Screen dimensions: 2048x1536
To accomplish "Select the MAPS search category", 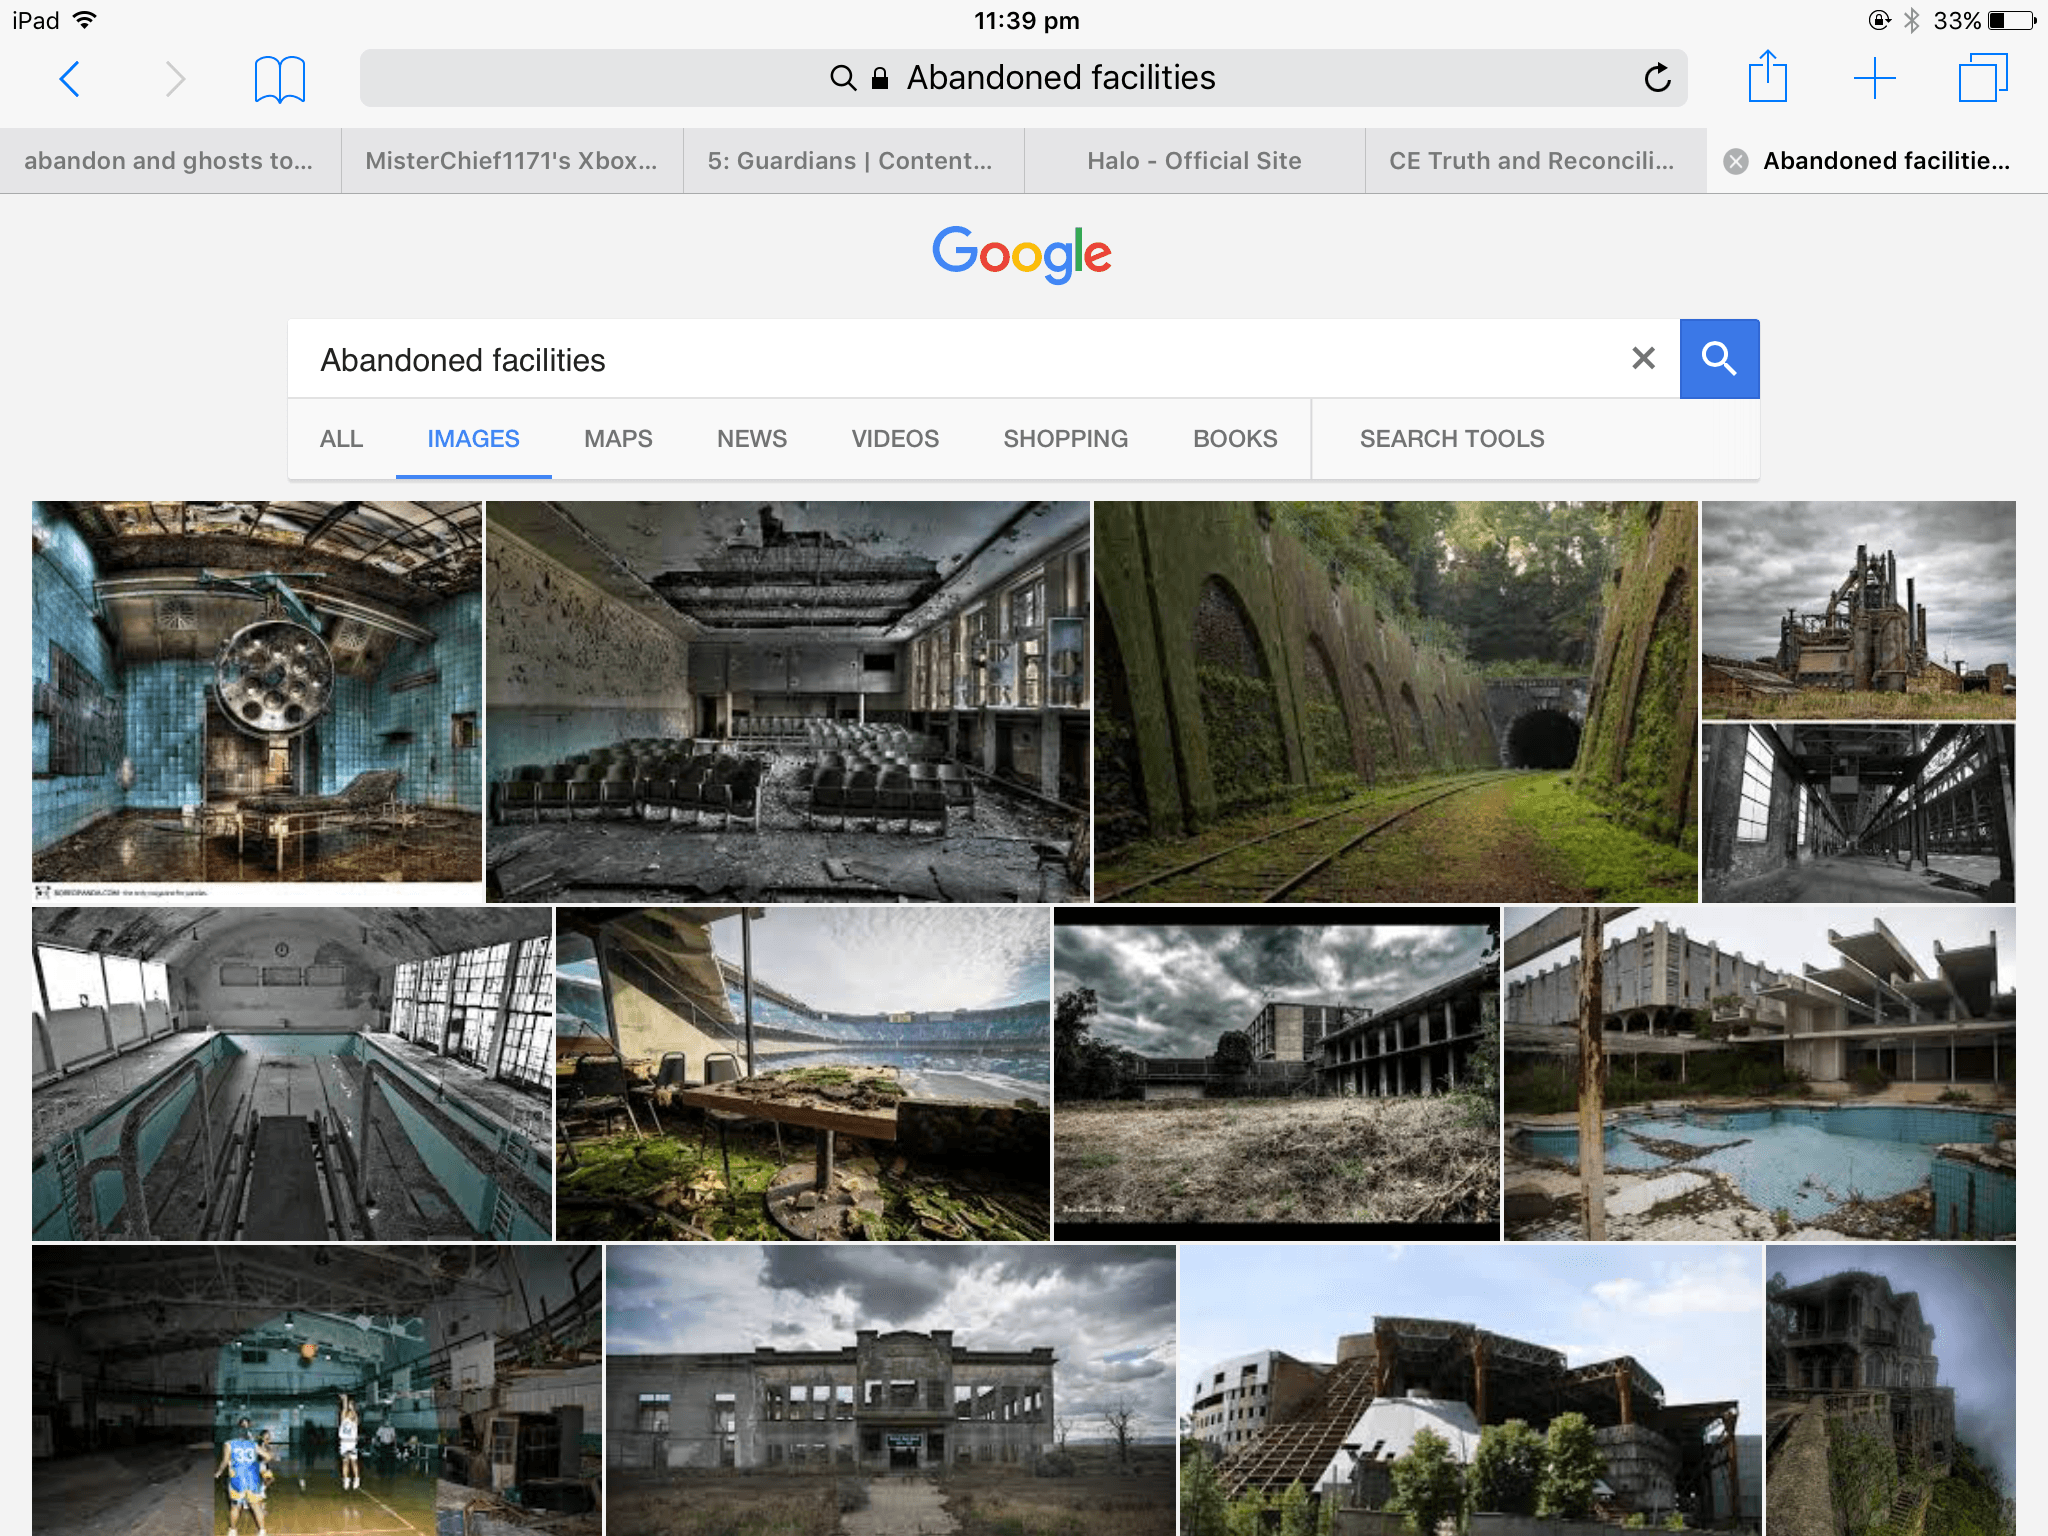I will tap(618, 439).
